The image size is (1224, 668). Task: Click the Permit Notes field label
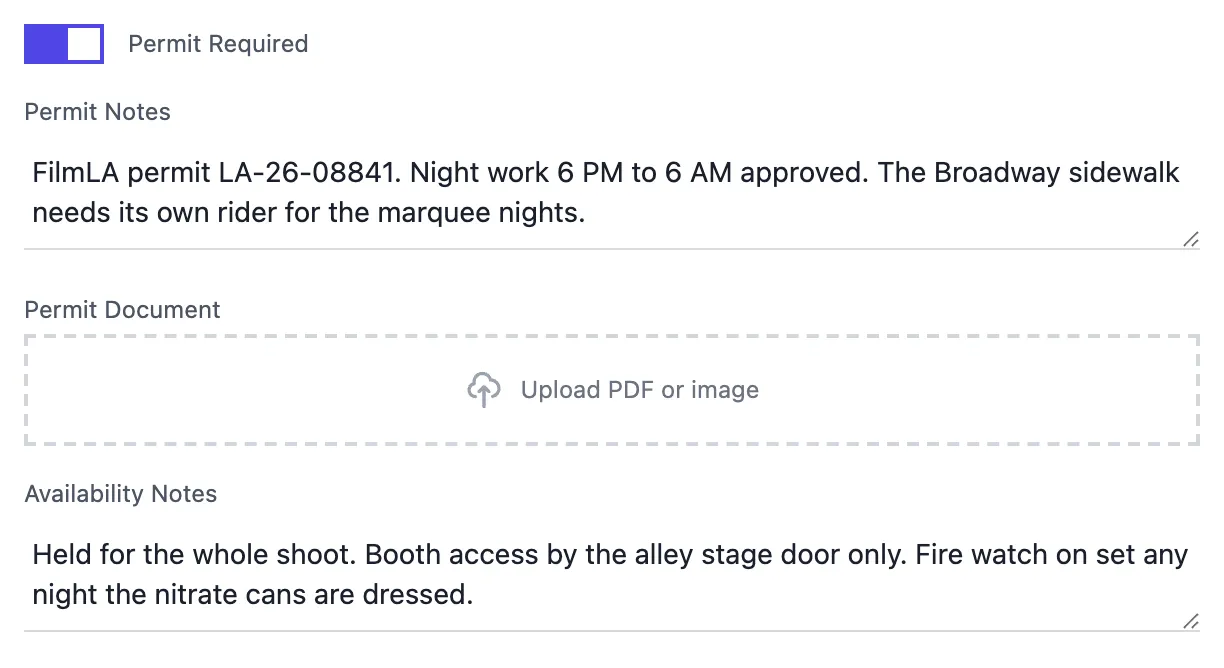pos(97,112)
